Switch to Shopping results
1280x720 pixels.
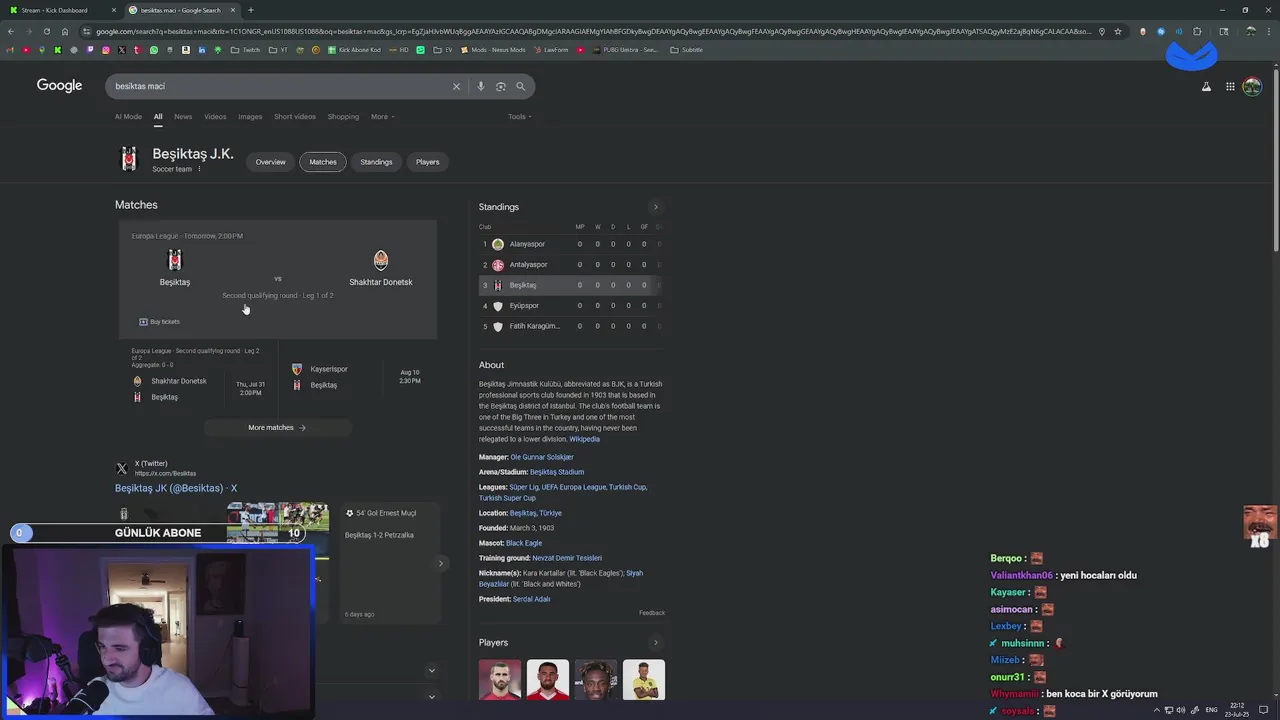[343, 117]
